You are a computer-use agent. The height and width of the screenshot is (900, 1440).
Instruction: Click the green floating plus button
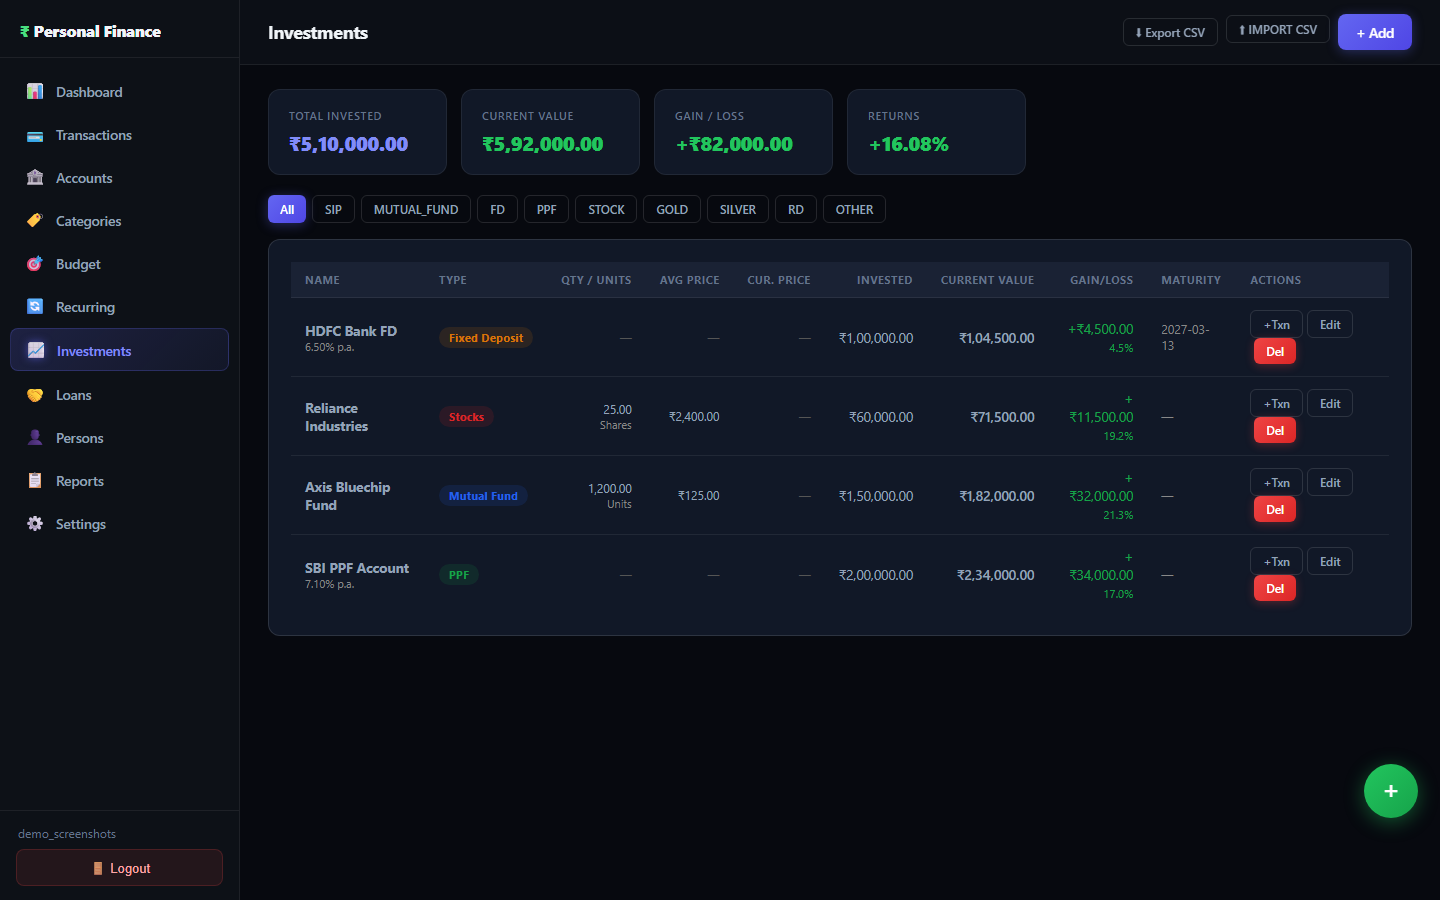tap(1390, 791)
